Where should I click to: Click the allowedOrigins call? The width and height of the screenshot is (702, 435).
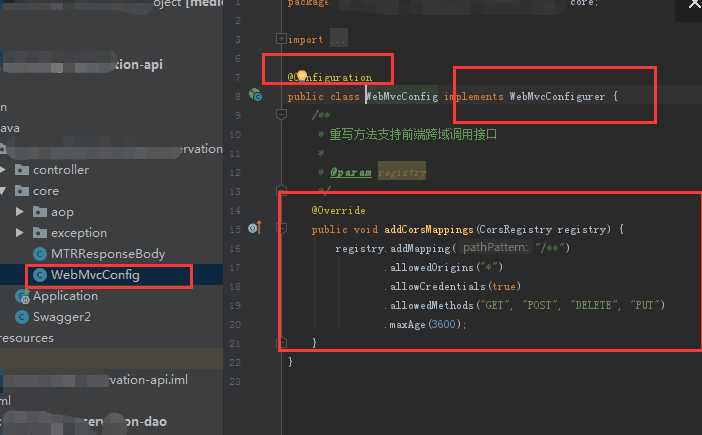(x=432, y=268)
